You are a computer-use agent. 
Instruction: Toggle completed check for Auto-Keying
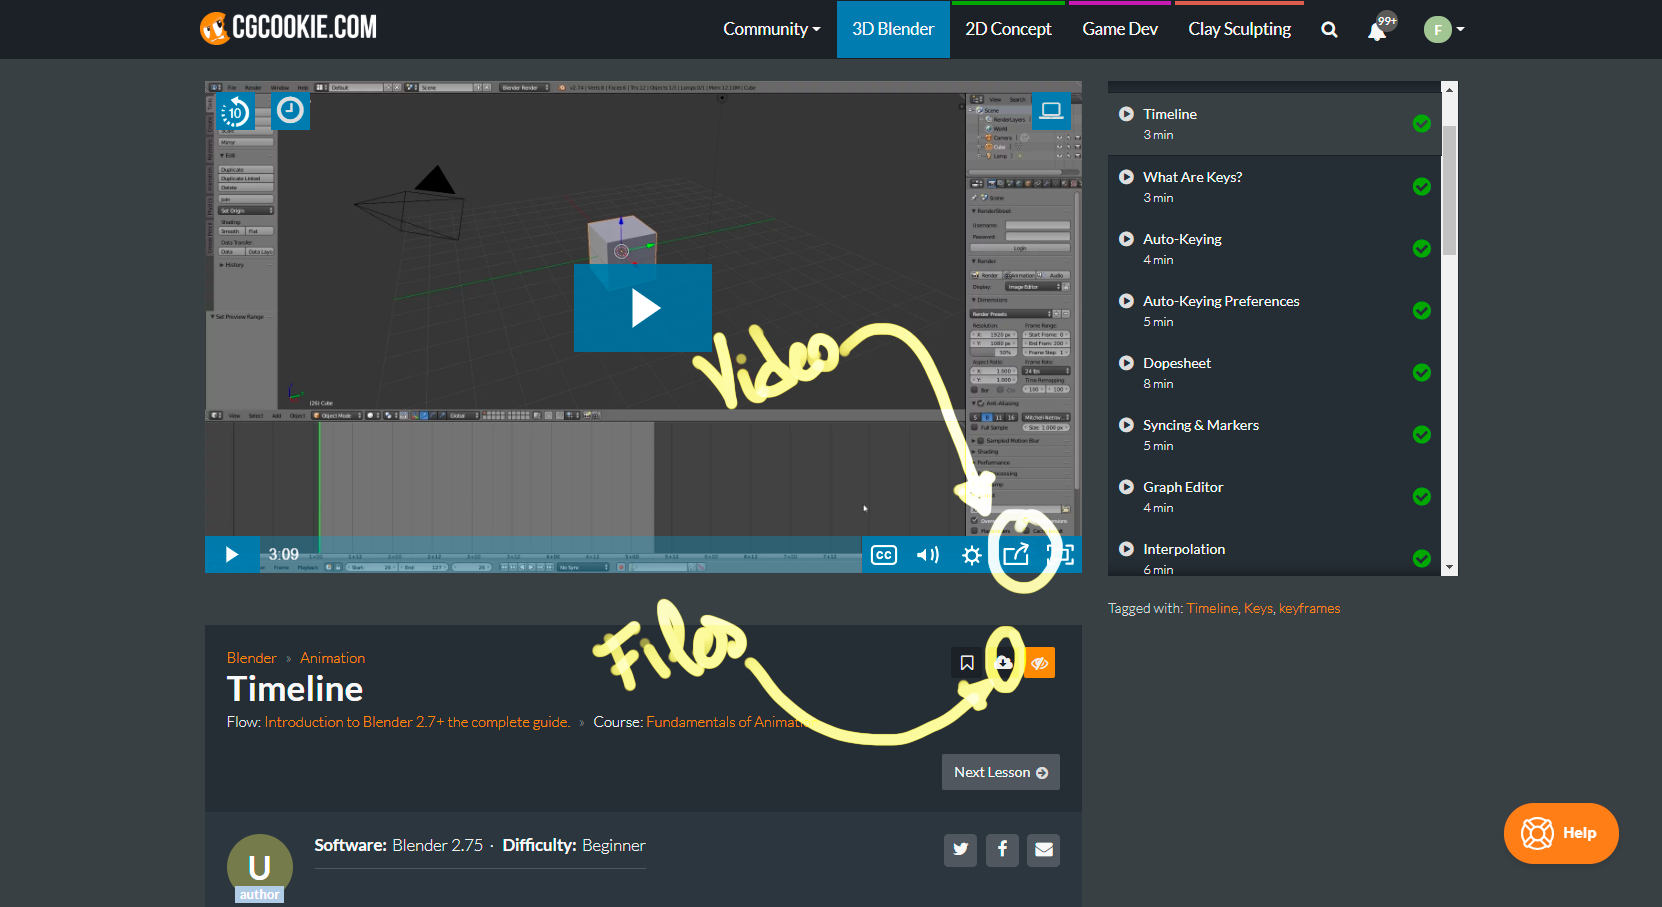click(1422, 249)
